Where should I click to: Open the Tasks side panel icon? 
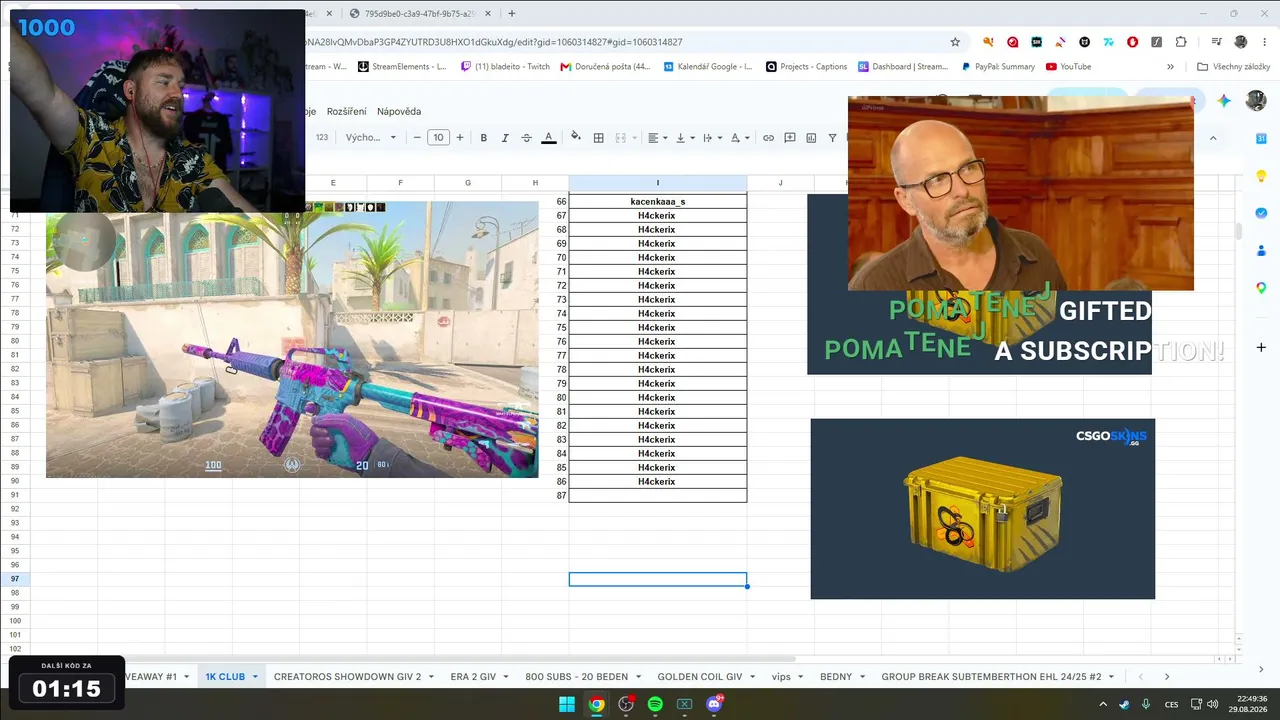click(1261, 213)
